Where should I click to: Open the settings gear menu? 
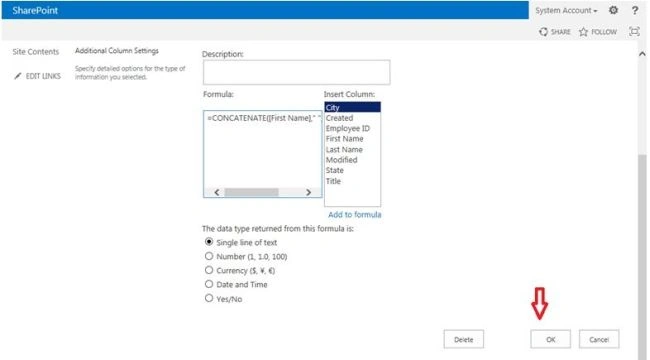pos(613,10)
